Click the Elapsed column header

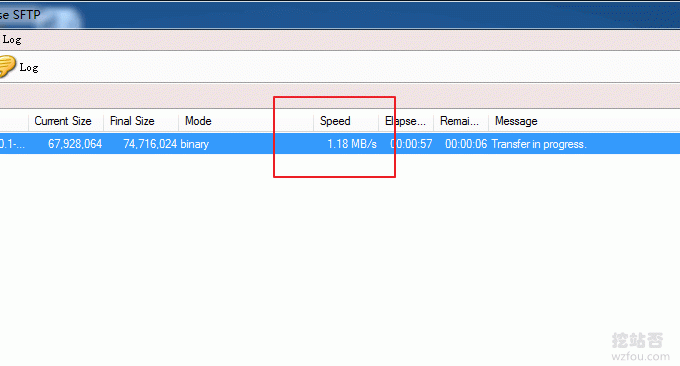tap(405, 121)
